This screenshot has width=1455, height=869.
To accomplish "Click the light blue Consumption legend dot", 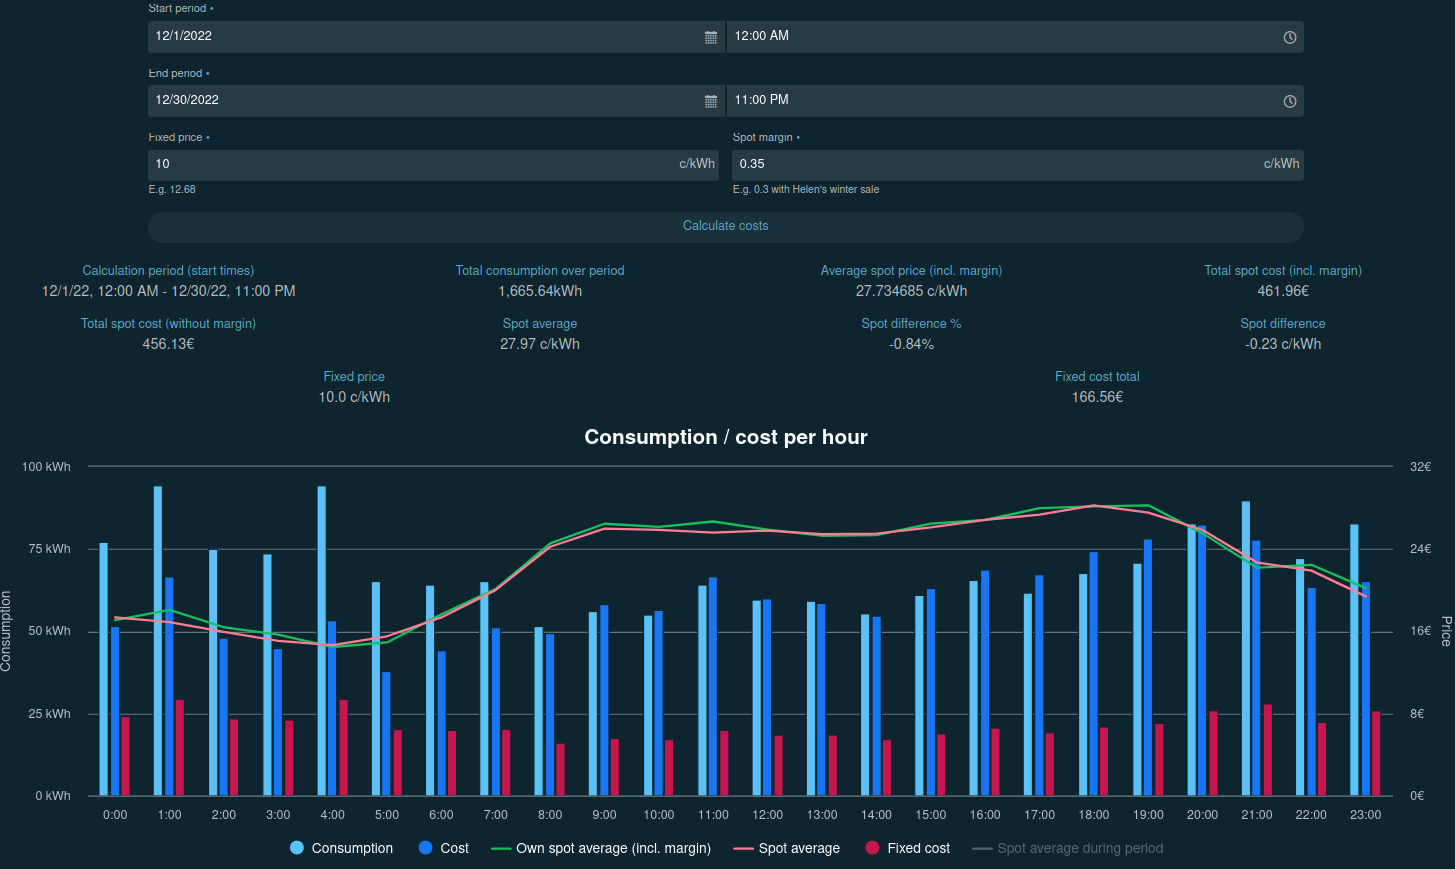I will (x=297, y=848).
